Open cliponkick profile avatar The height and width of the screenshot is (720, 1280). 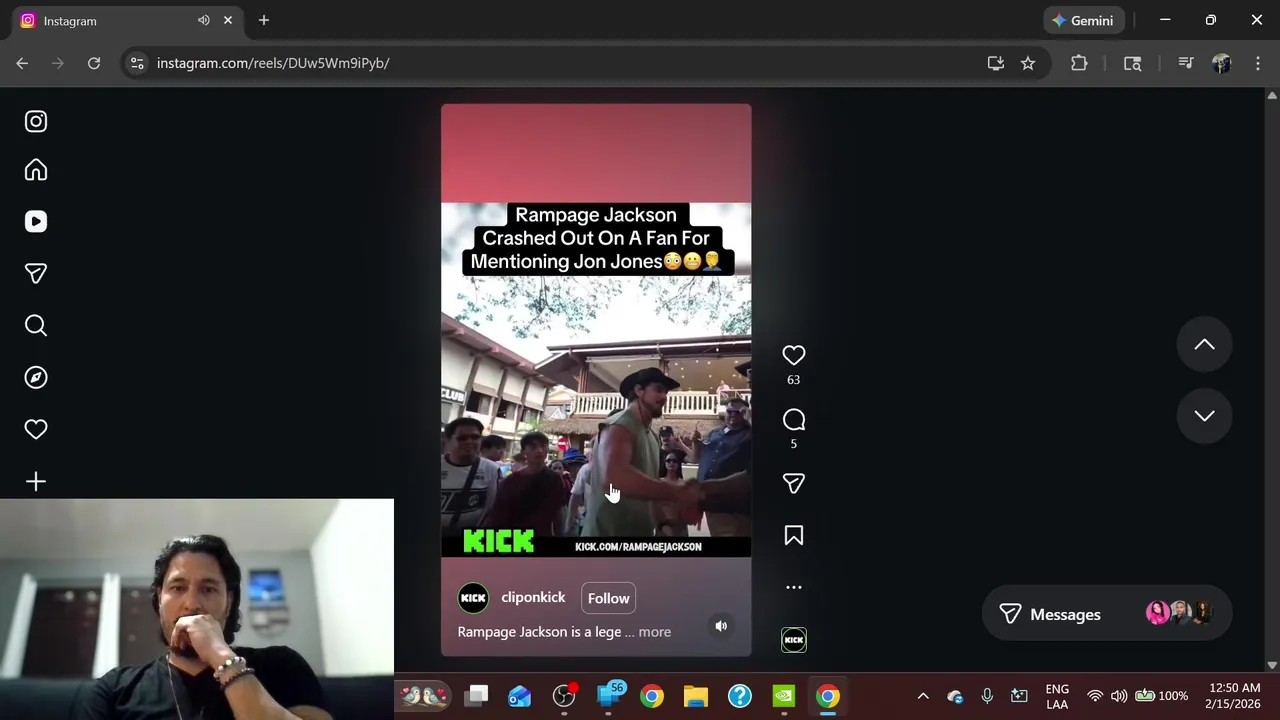pyautogui.click(x=473, y=598)
